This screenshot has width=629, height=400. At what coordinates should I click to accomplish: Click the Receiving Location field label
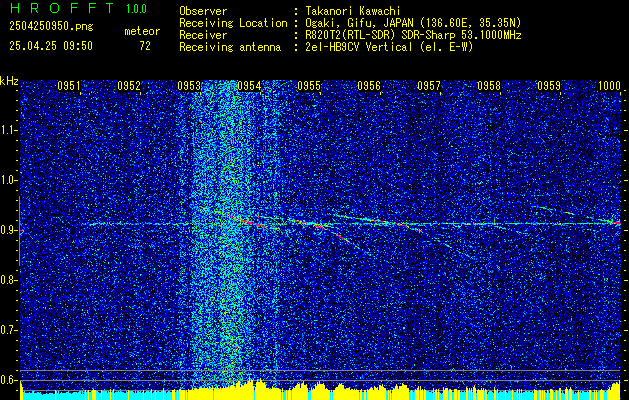[x=233, y=23]
